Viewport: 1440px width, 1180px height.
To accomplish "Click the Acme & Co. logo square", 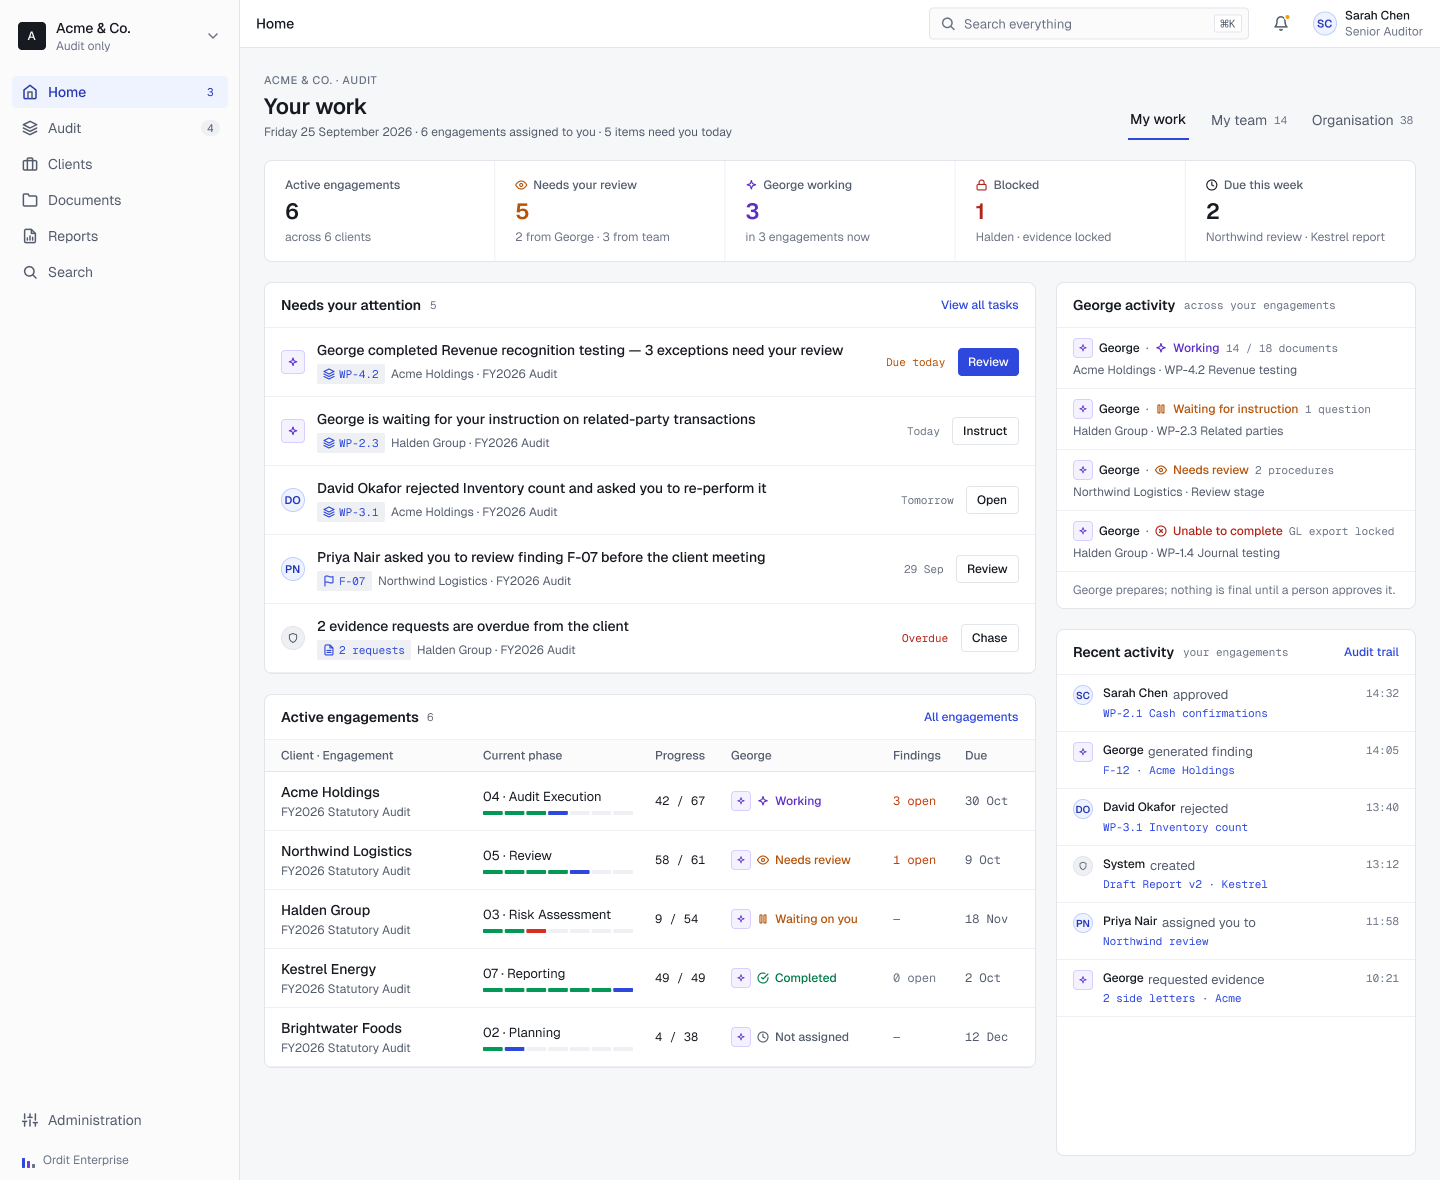I will pyautogui.click(x=32, y=36).
